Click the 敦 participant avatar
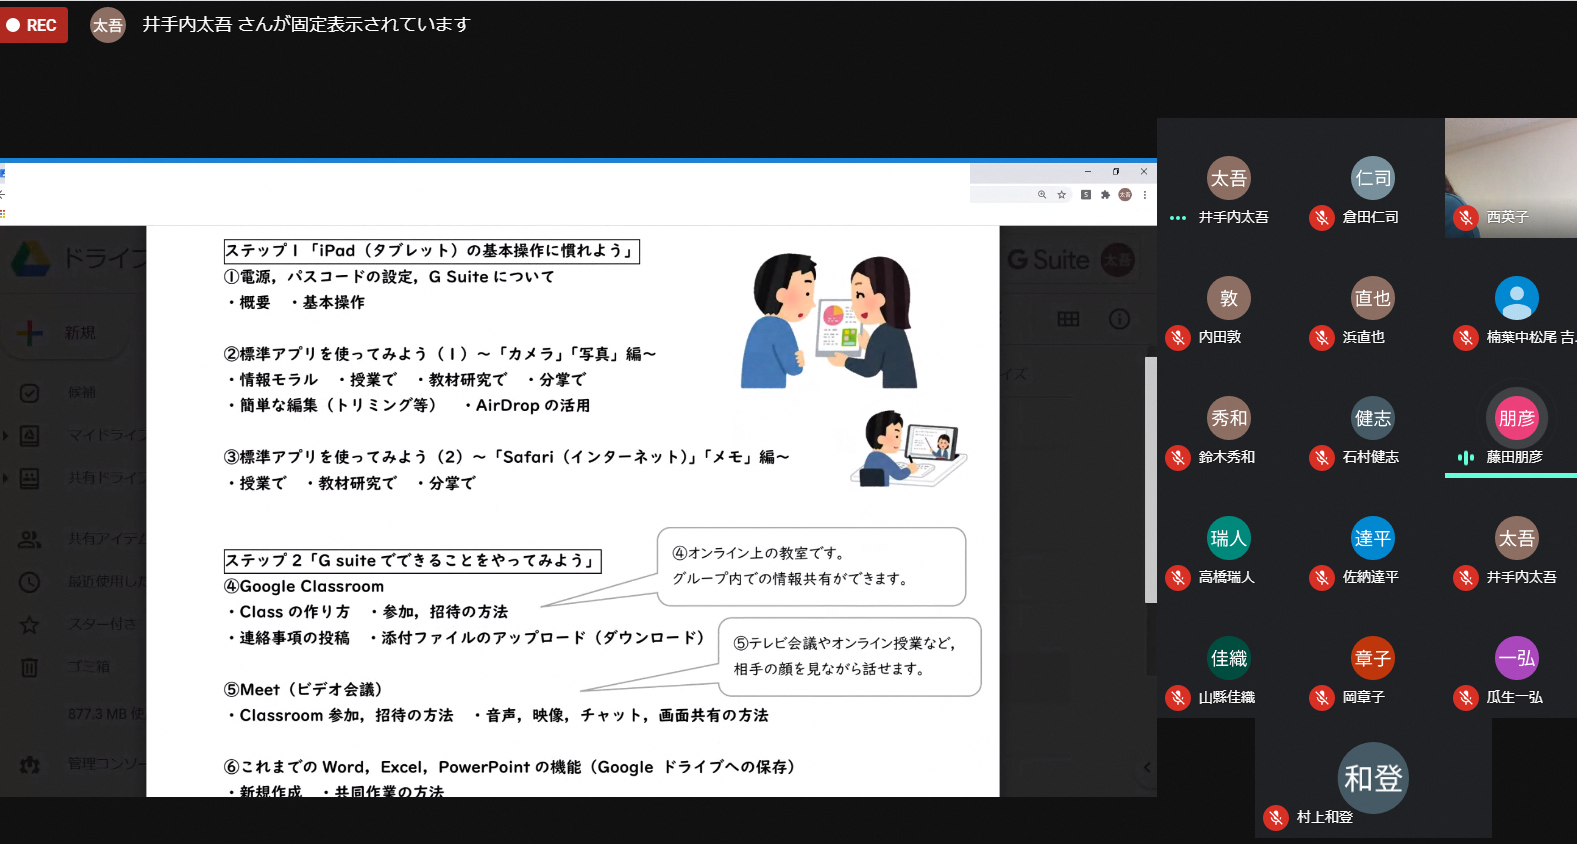 [x=1229, y=298]
